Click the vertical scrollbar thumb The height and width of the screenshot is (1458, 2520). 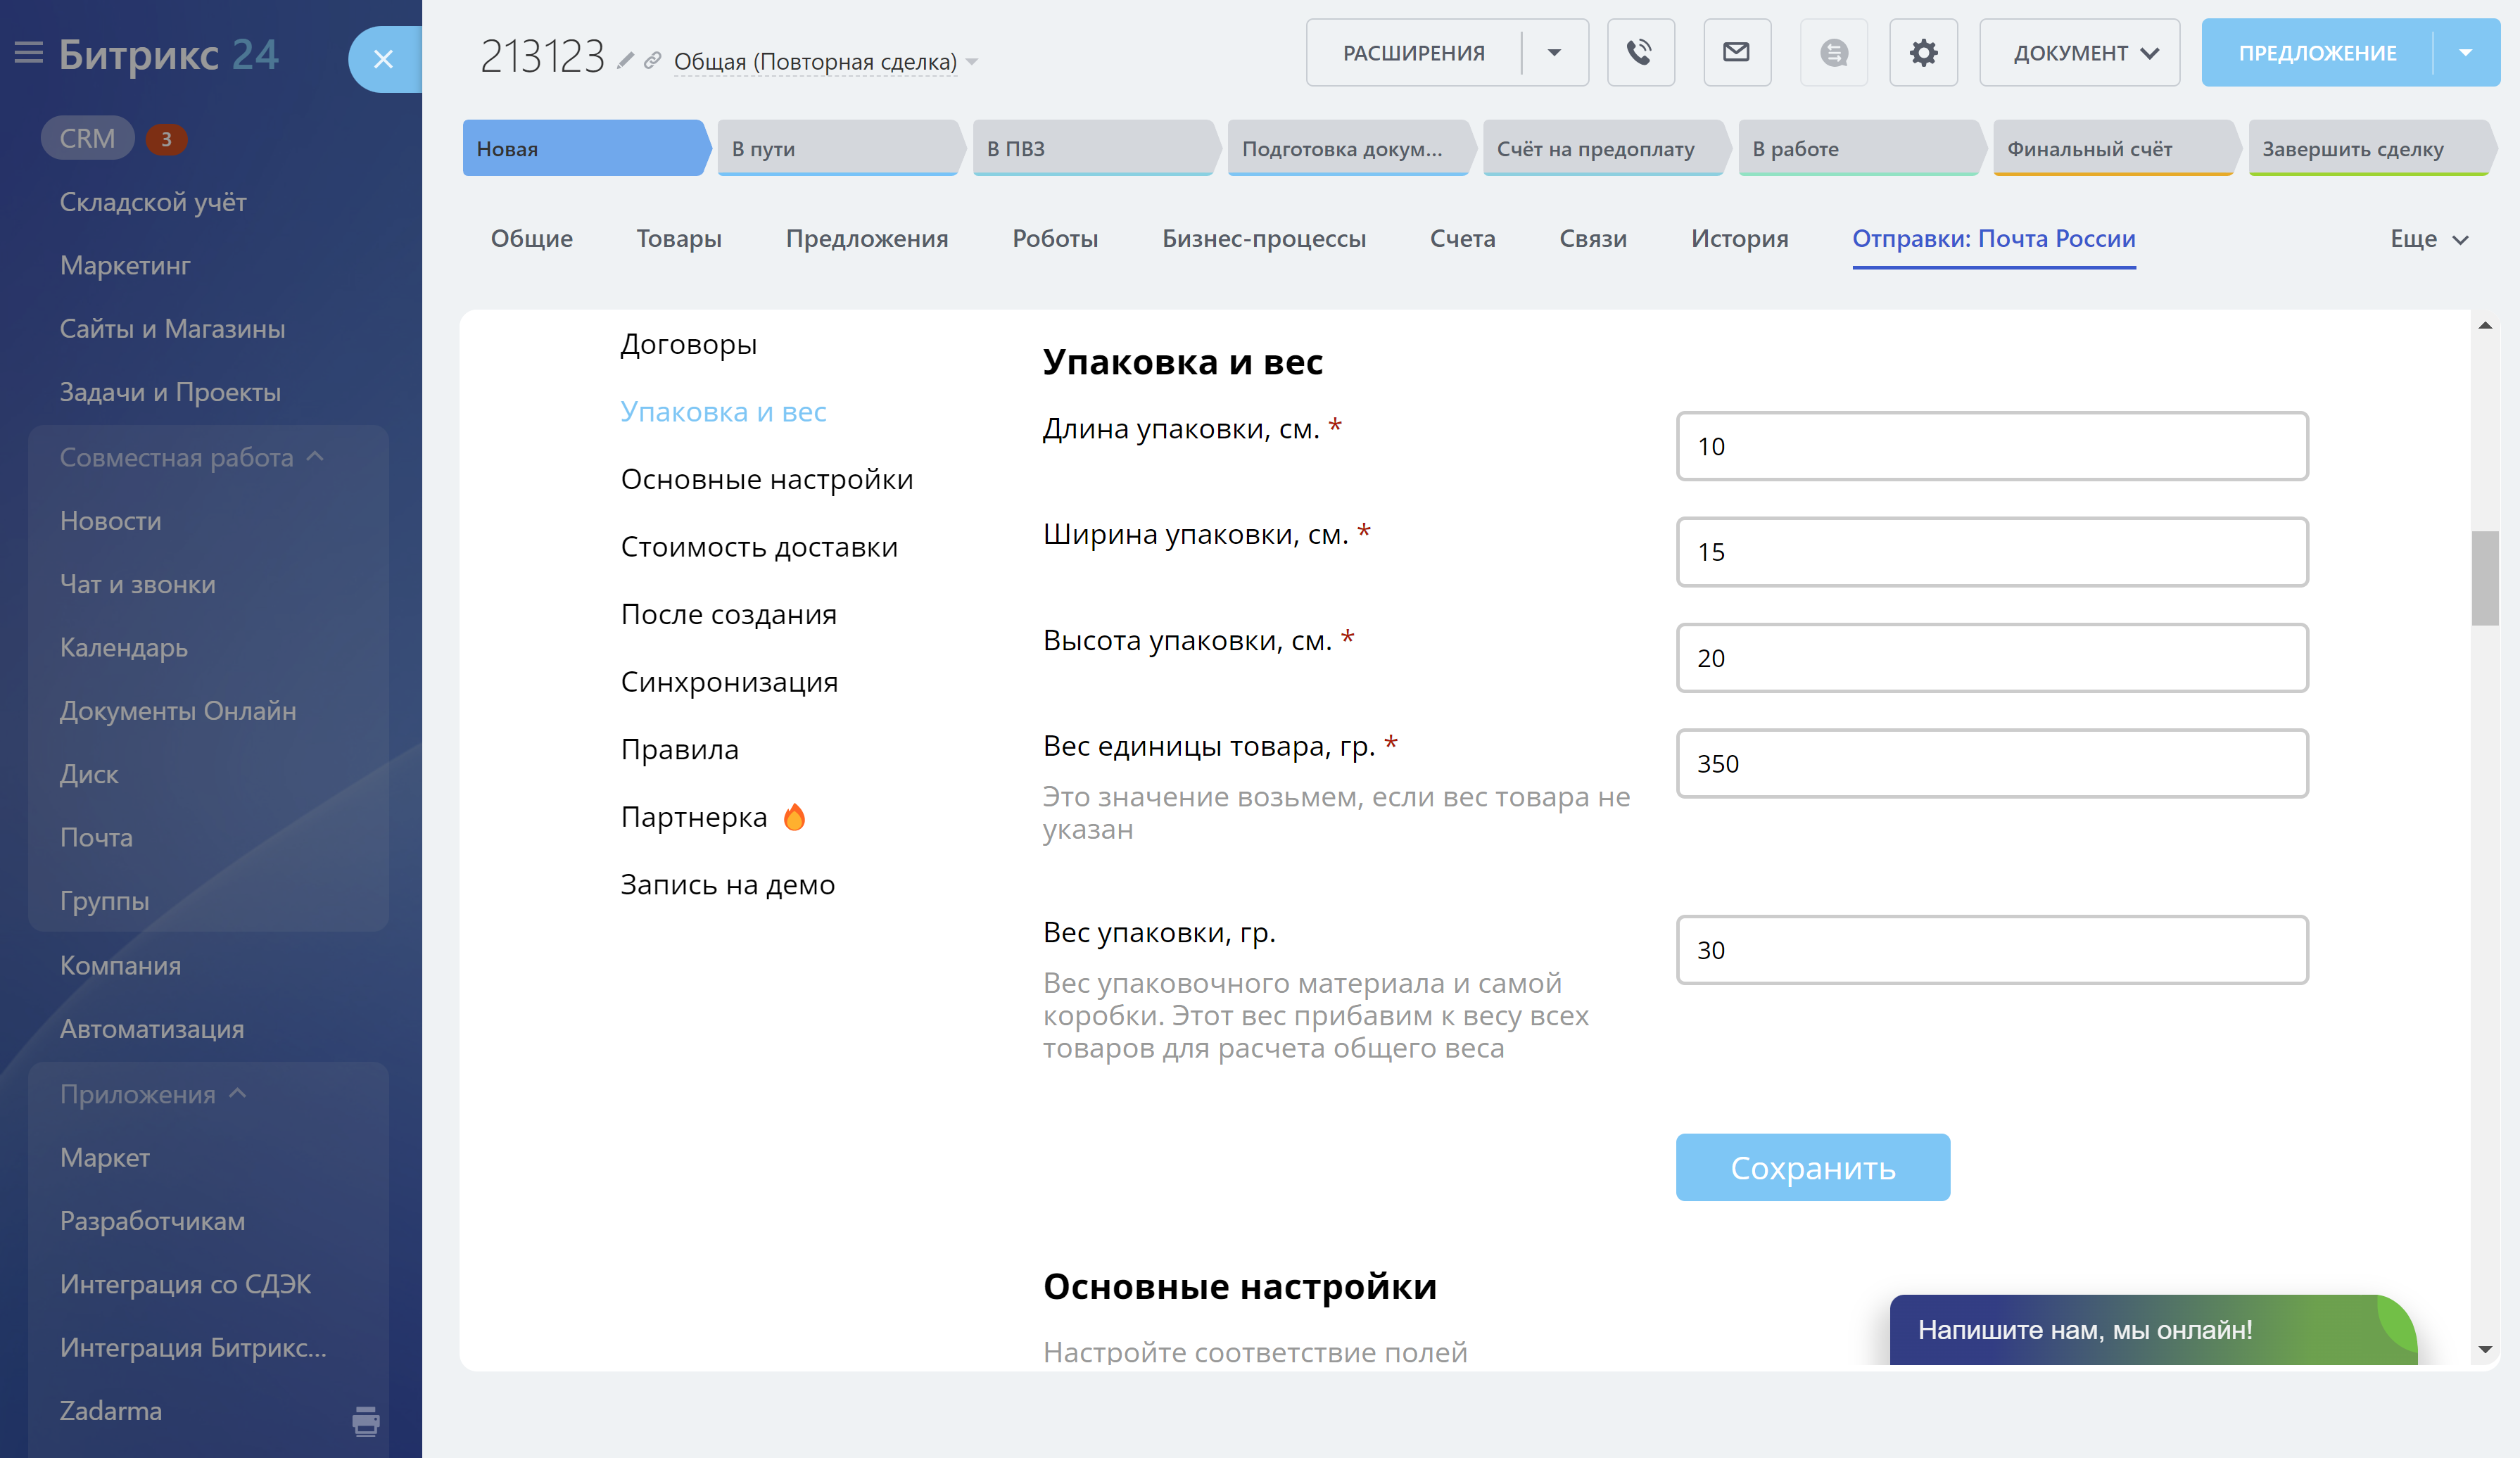click(x=2485, y=578)
